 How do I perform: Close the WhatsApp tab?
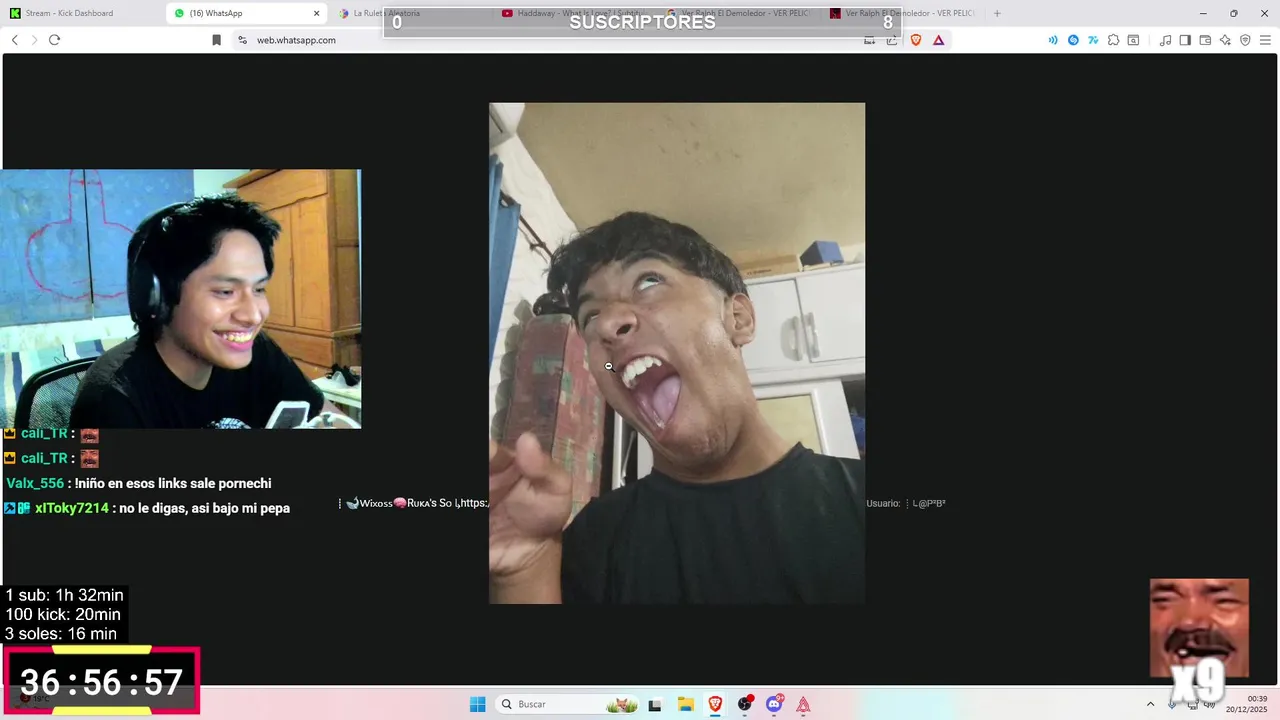coord(317,13)
